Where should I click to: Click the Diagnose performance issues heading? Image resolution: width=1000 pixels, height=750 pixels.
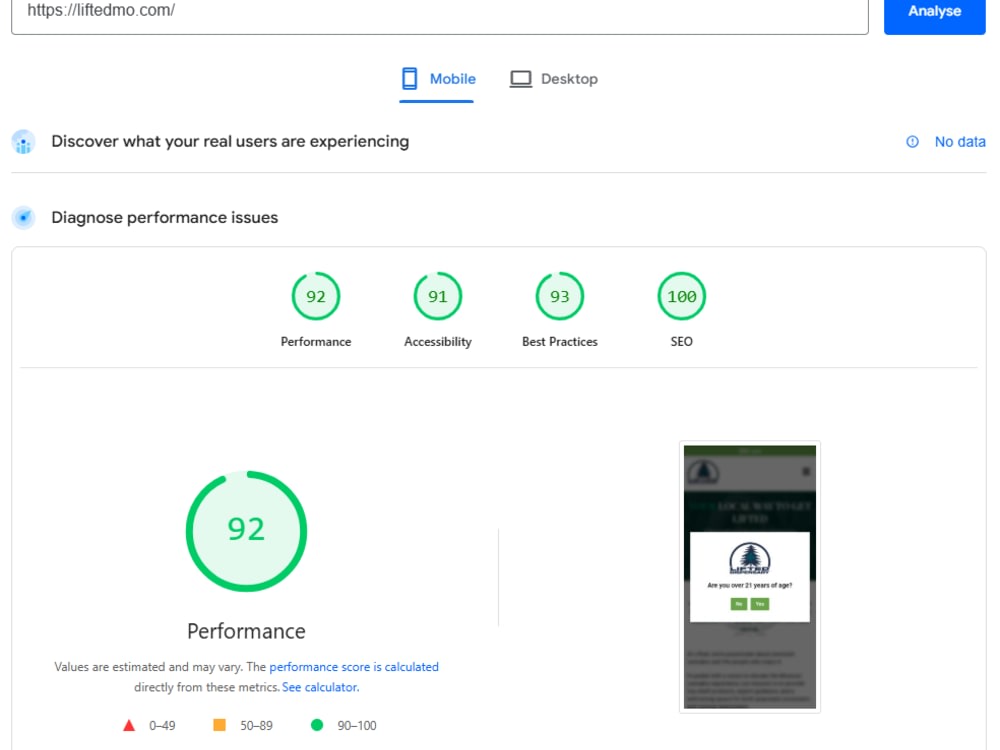point(165,217)
